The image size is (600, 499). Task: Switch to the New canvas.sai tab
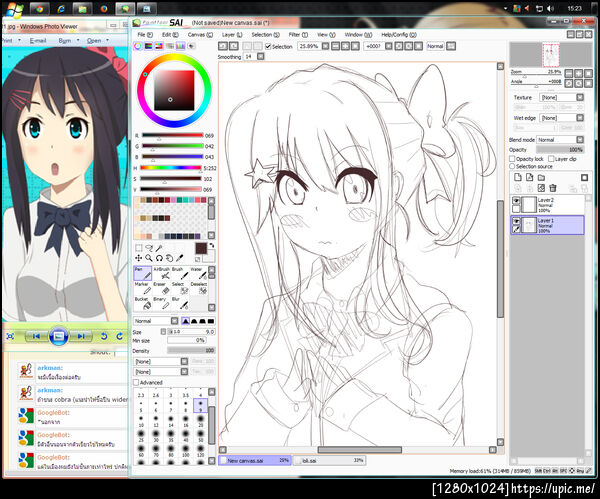[x=254, y=460]
